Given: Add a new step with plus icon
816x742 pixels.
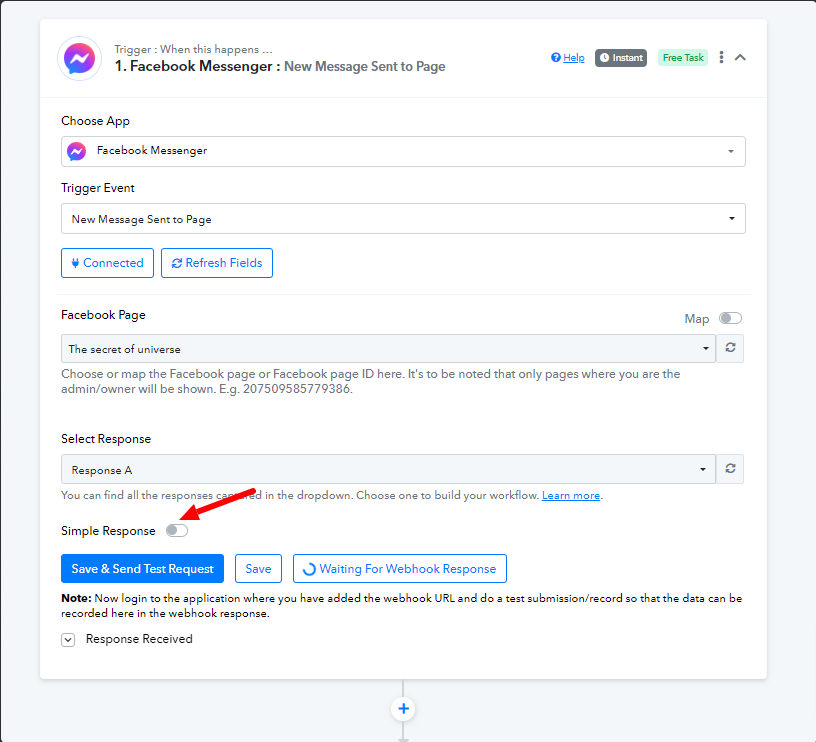Looking at the screenshot, I should coord(403,709).
